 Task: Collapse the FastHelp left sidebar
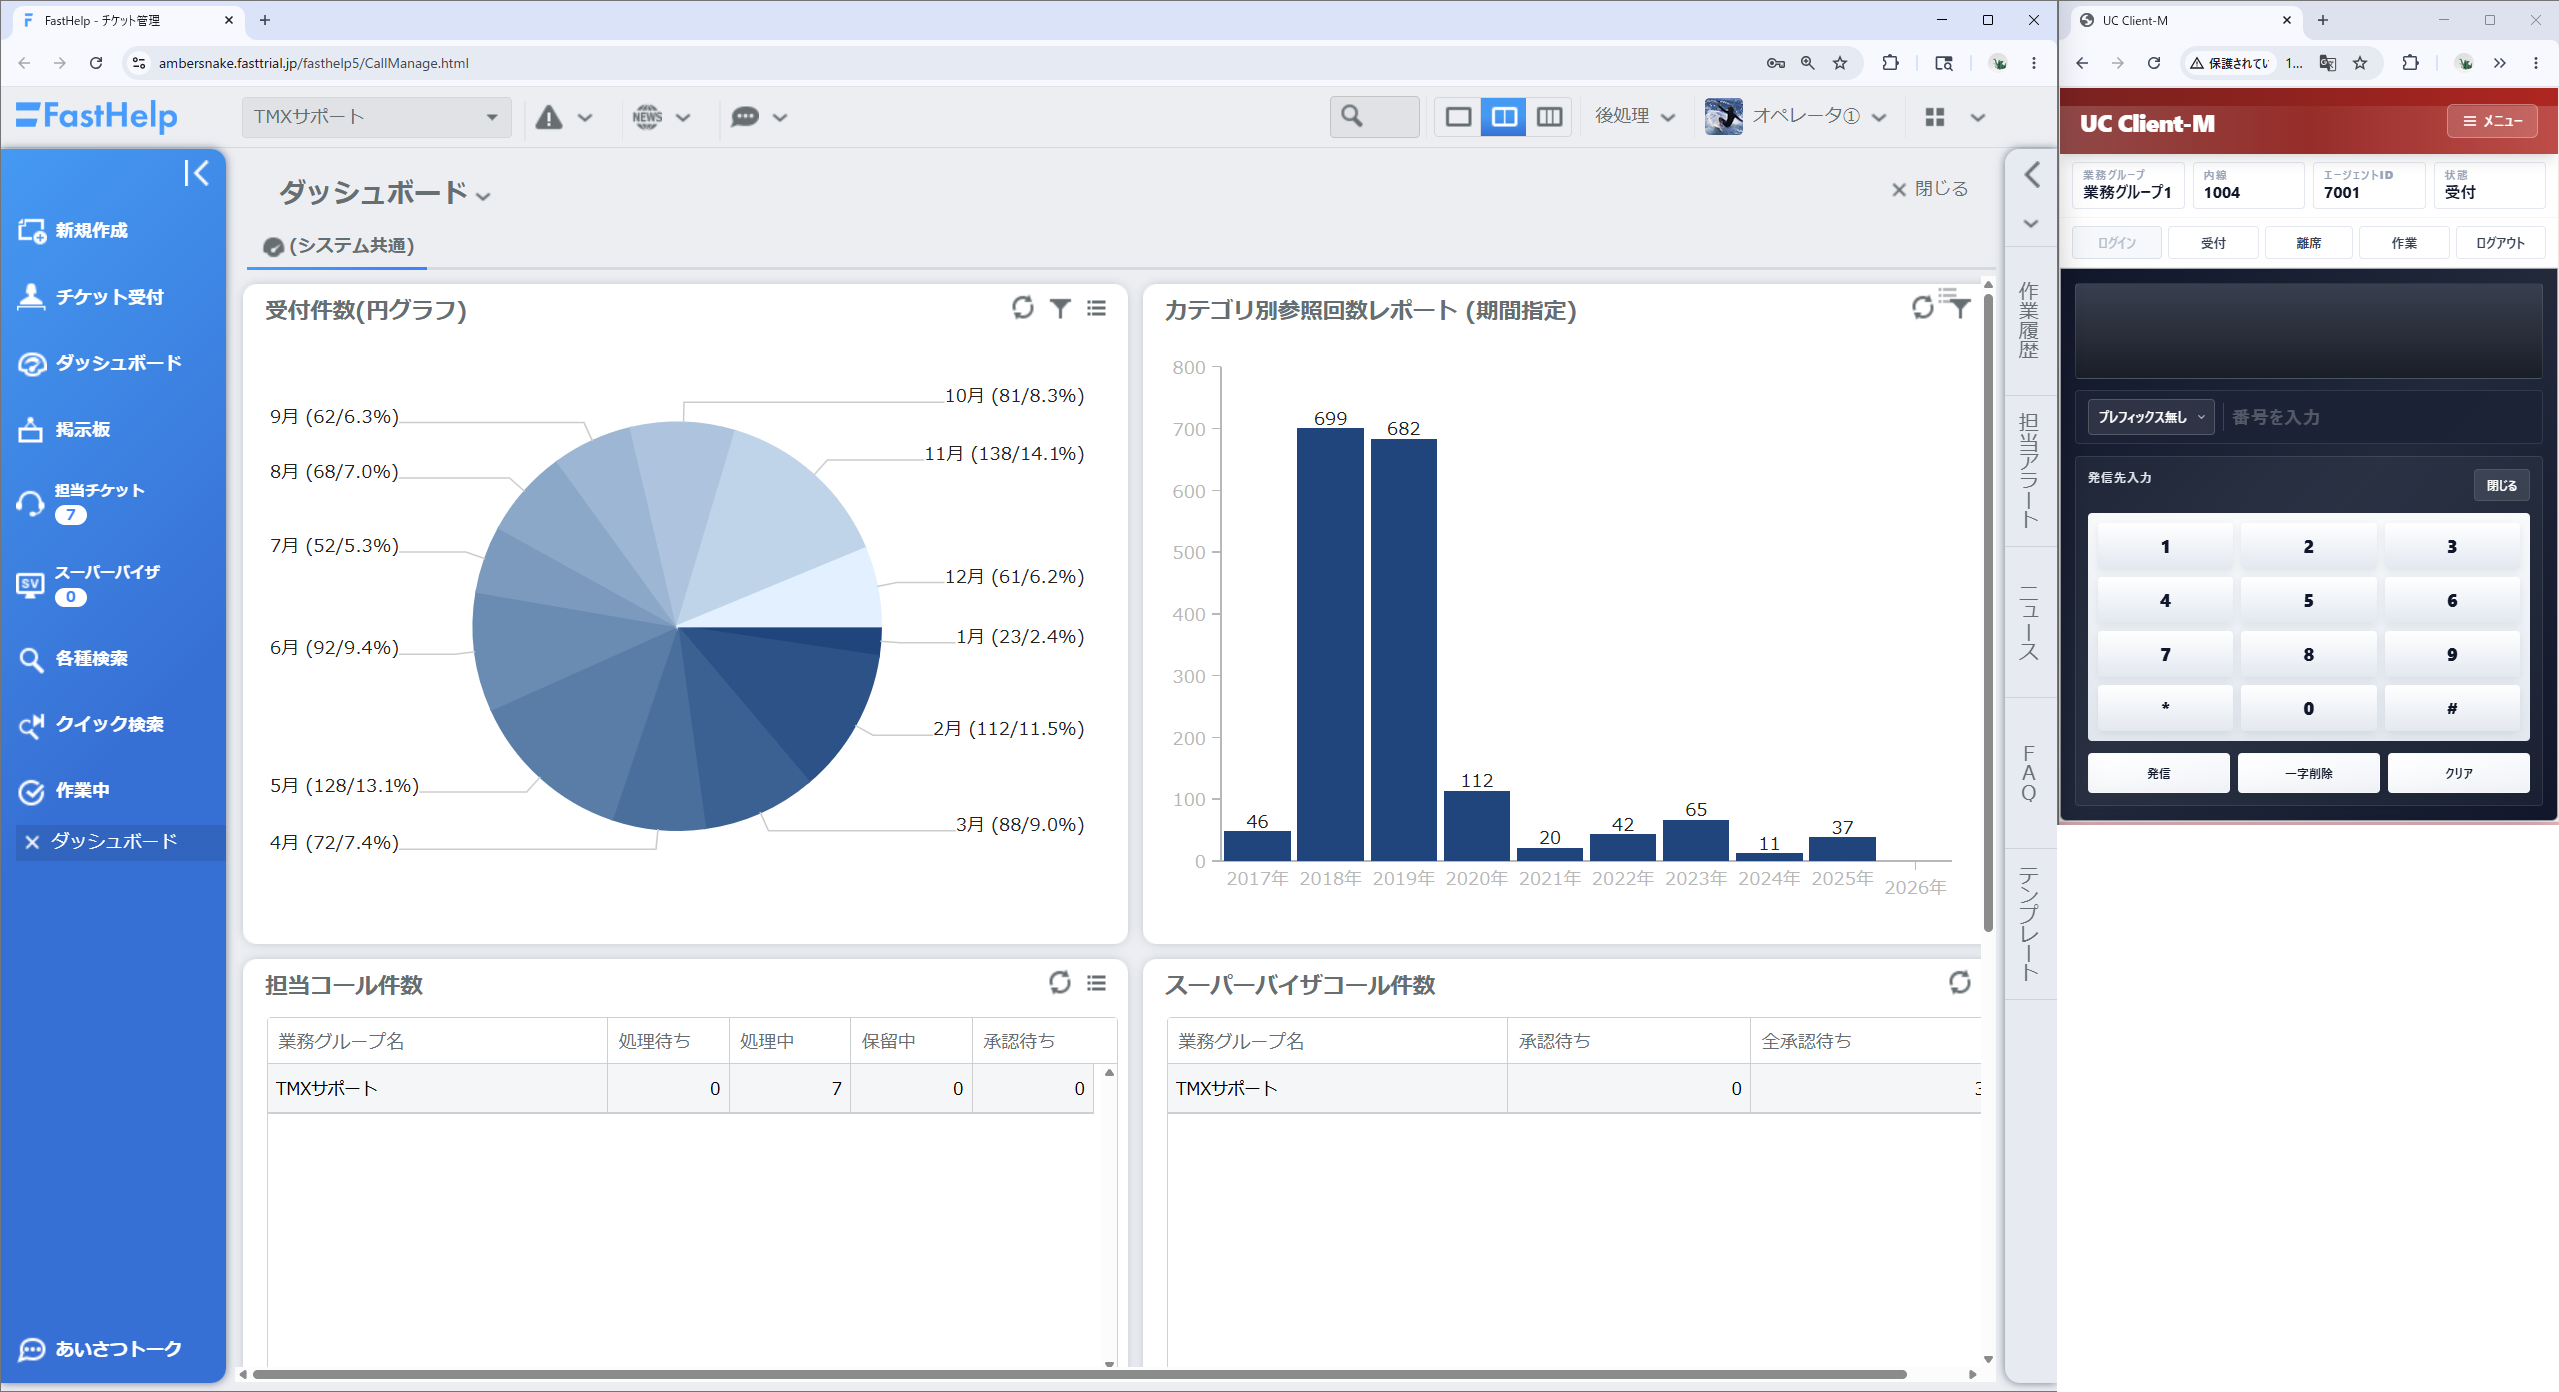coord(196,173)
